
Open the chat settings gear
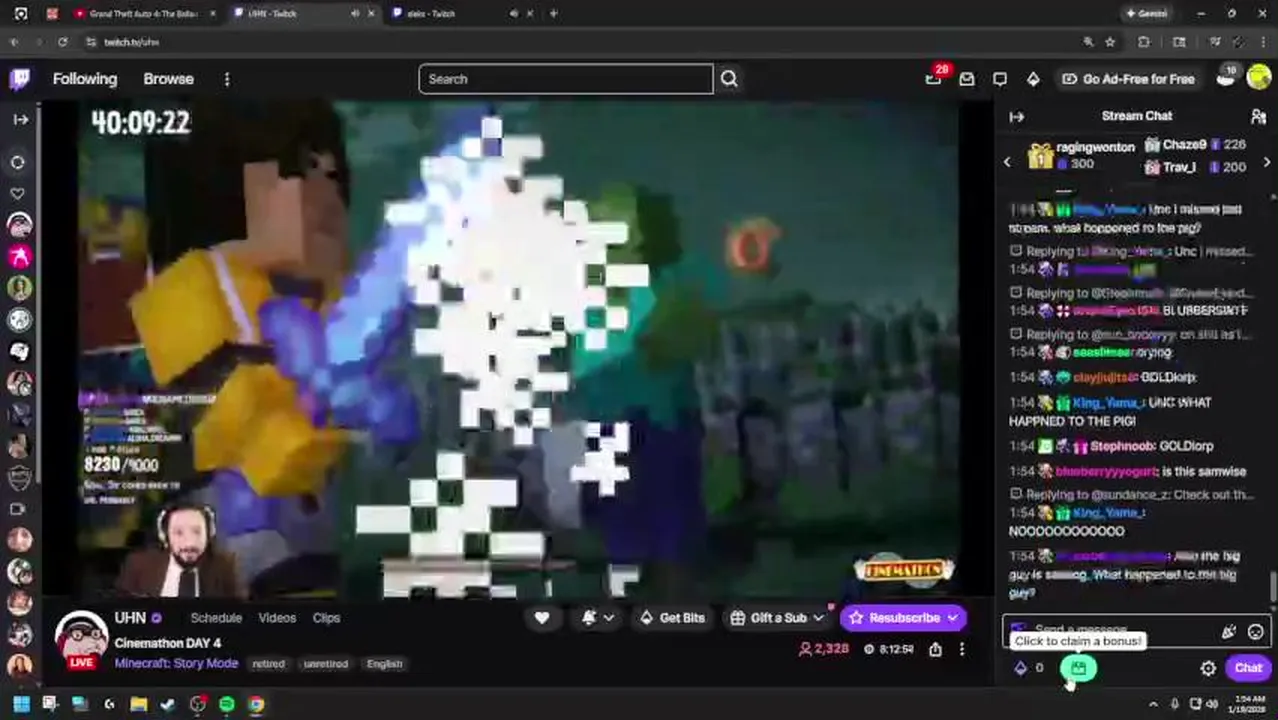[1208, 668]
